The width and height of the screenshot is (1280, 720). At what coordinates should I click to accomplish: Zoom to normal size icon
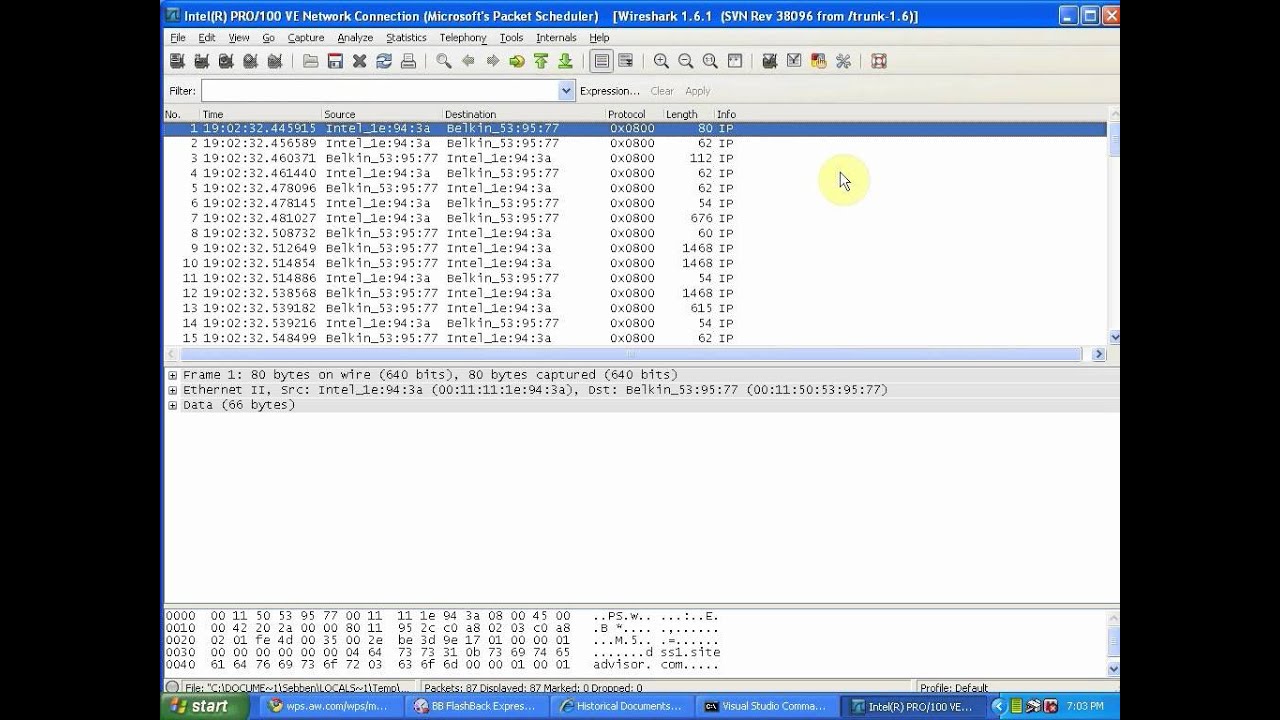710,61
